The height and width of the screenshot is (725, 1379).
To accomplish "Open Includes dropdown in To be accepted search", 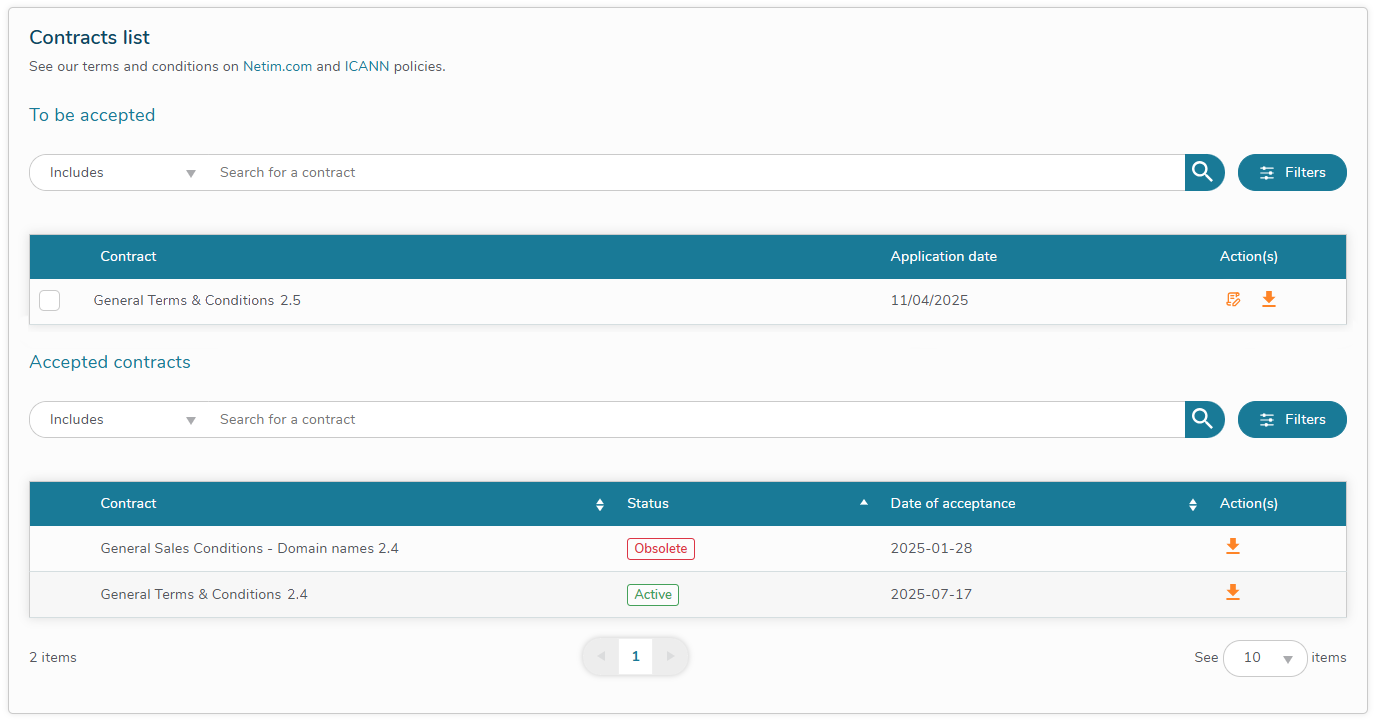I will point(122,172).
